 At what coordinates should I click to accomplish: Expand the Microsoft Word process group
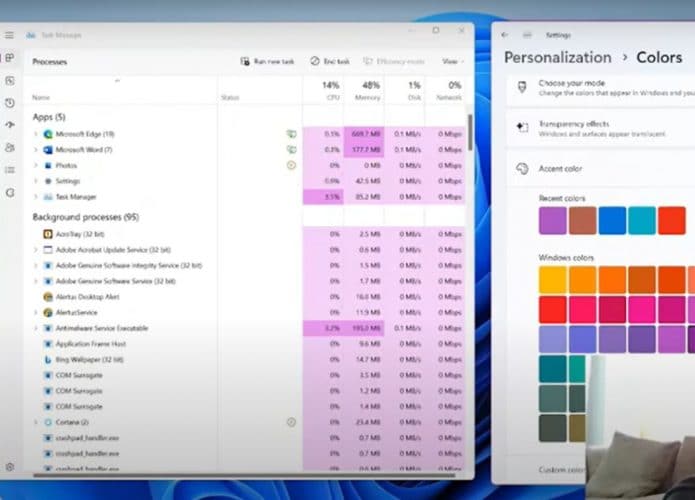(36, 150)
